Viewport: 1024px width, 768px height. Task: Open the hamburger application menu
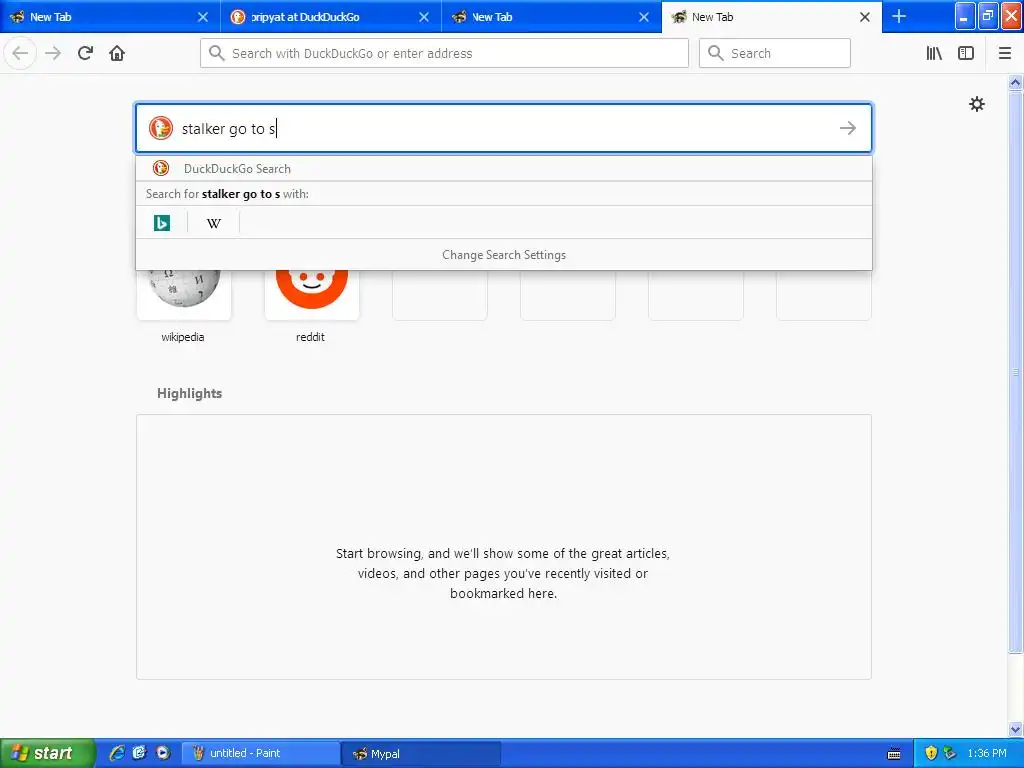(x=1004, y=53)
